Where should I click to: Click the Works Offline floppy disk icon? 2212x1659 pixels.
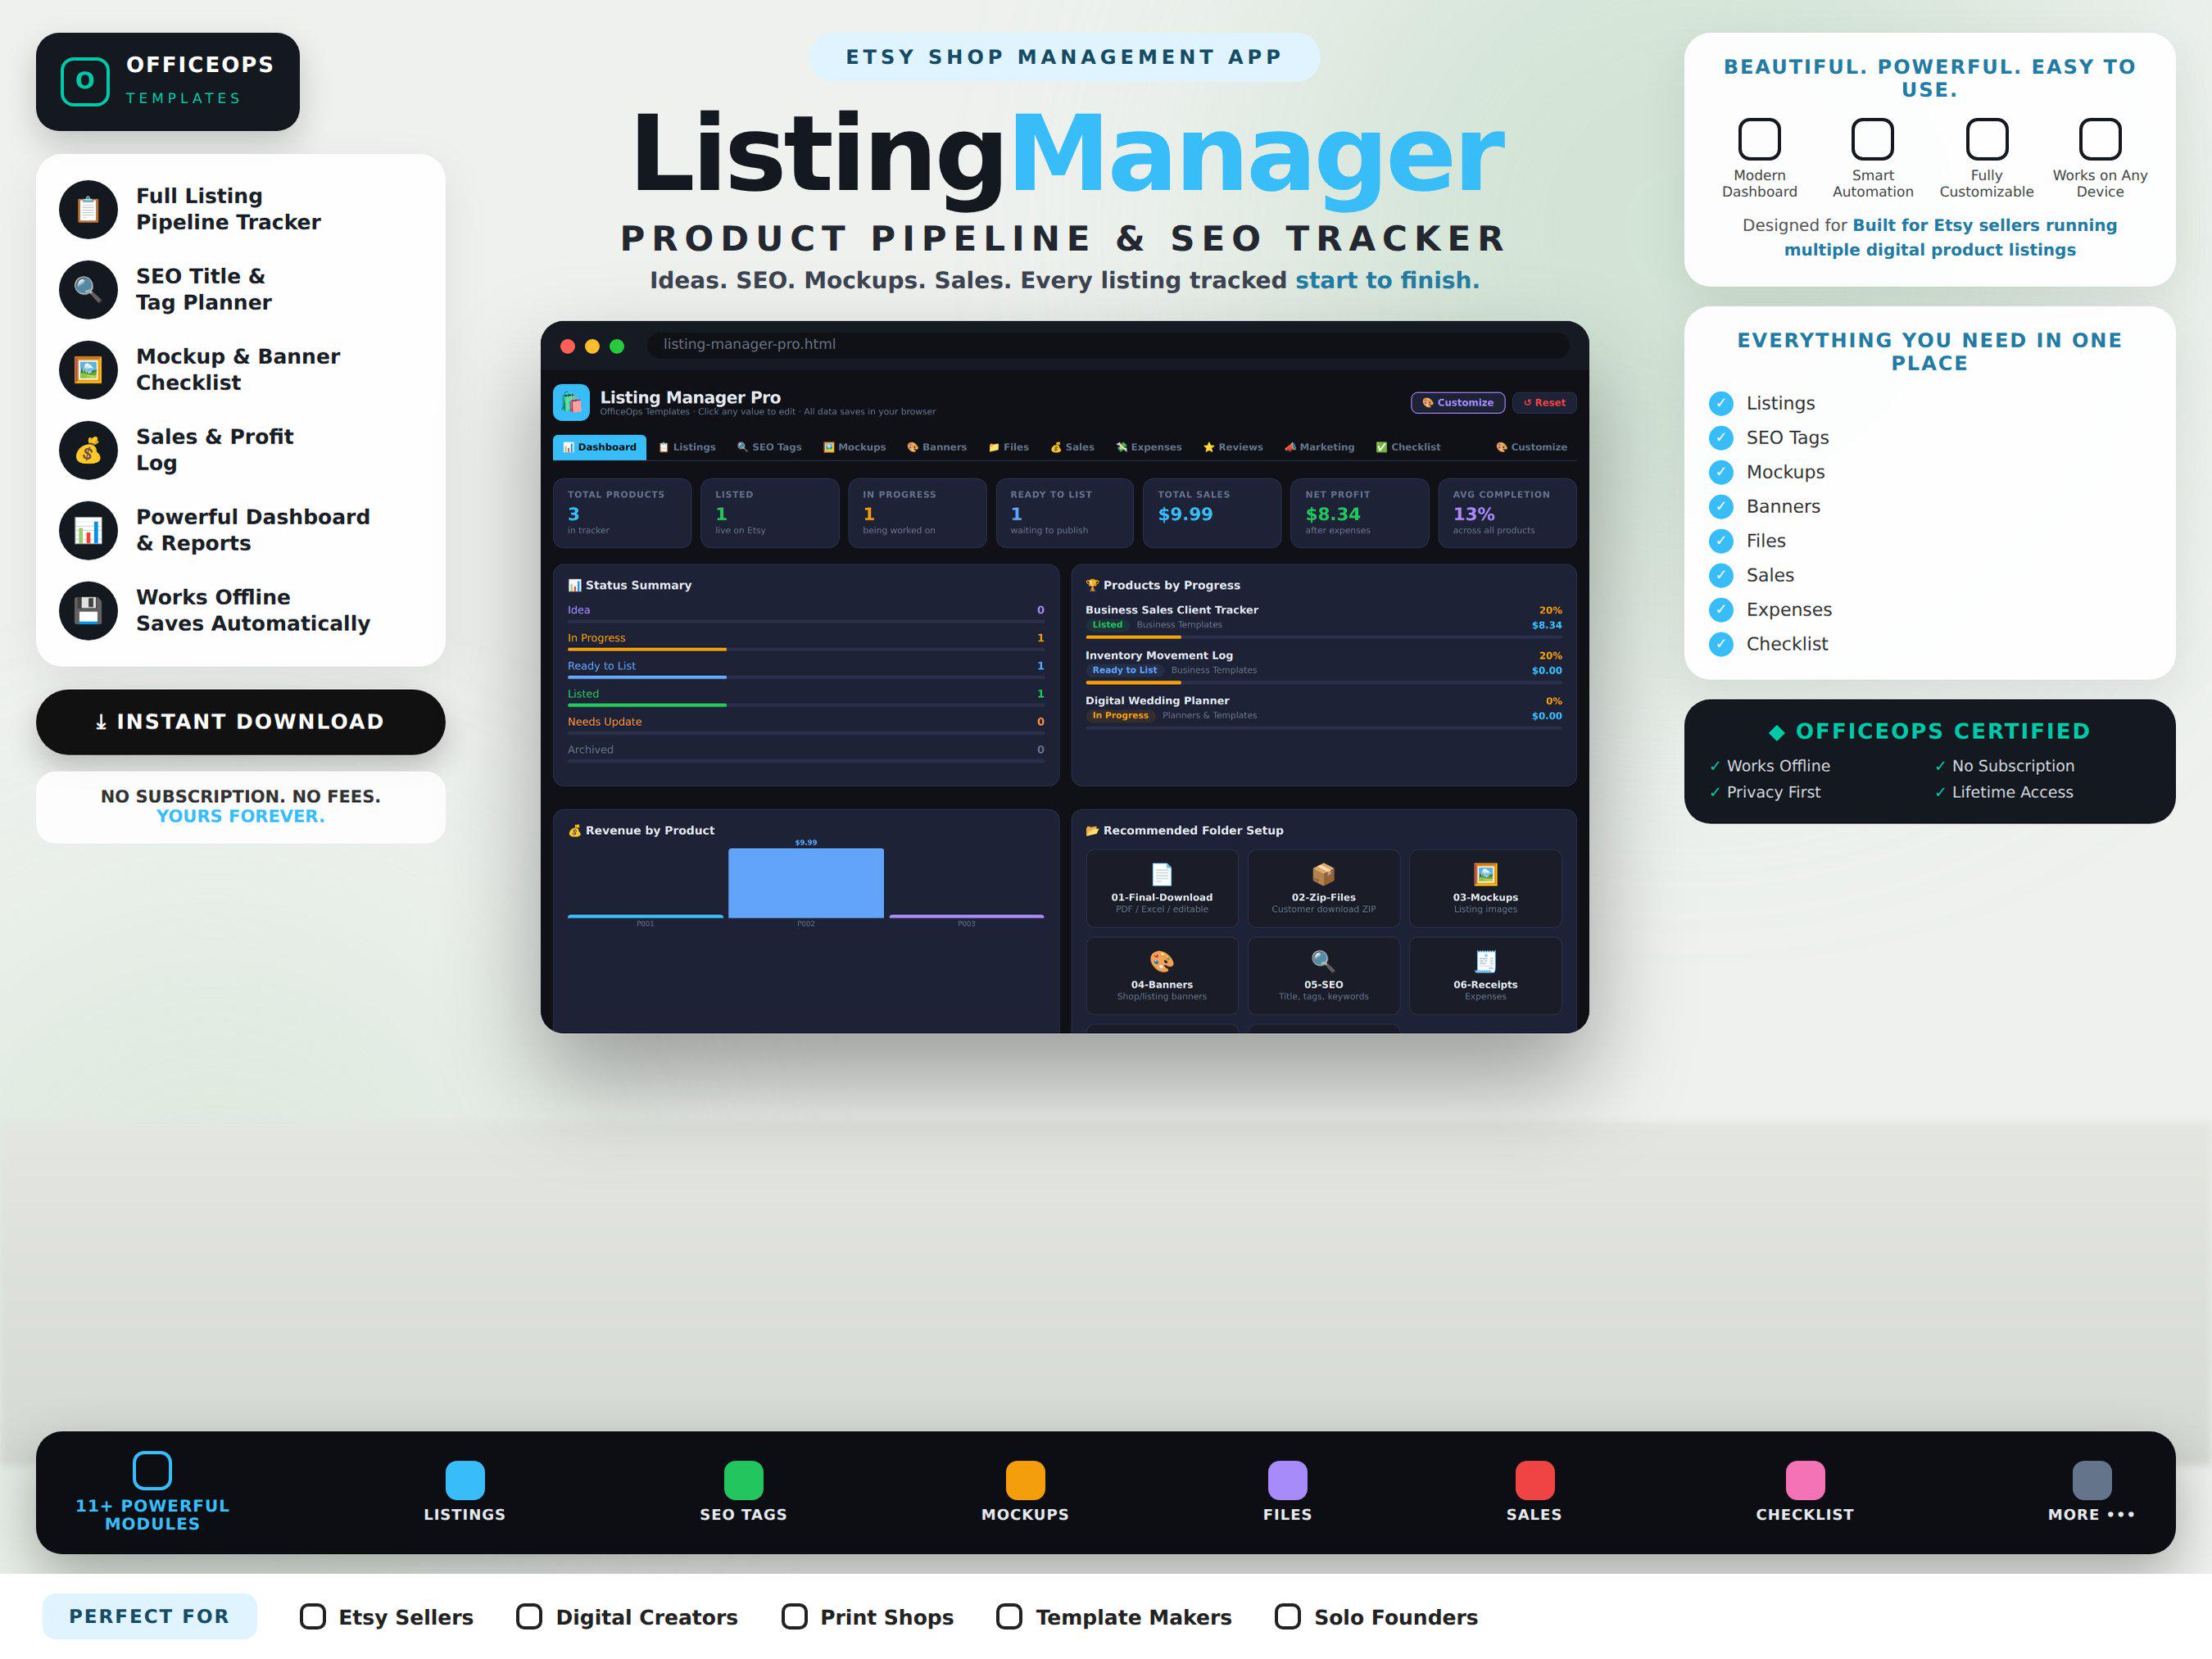(88, 610)
